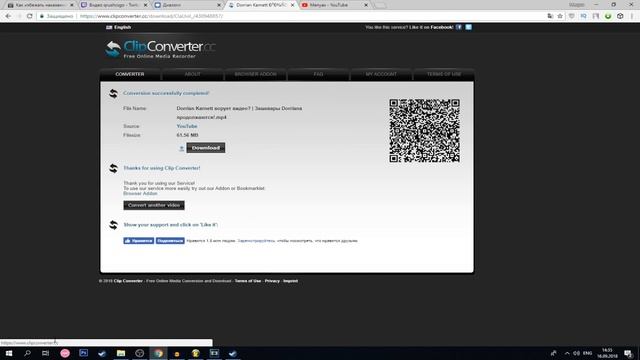Click the secure lock icon in address bar
Image resolution: width=640 pixels, height=360 pixels.
pyautogui.click(x=42, y=16)
